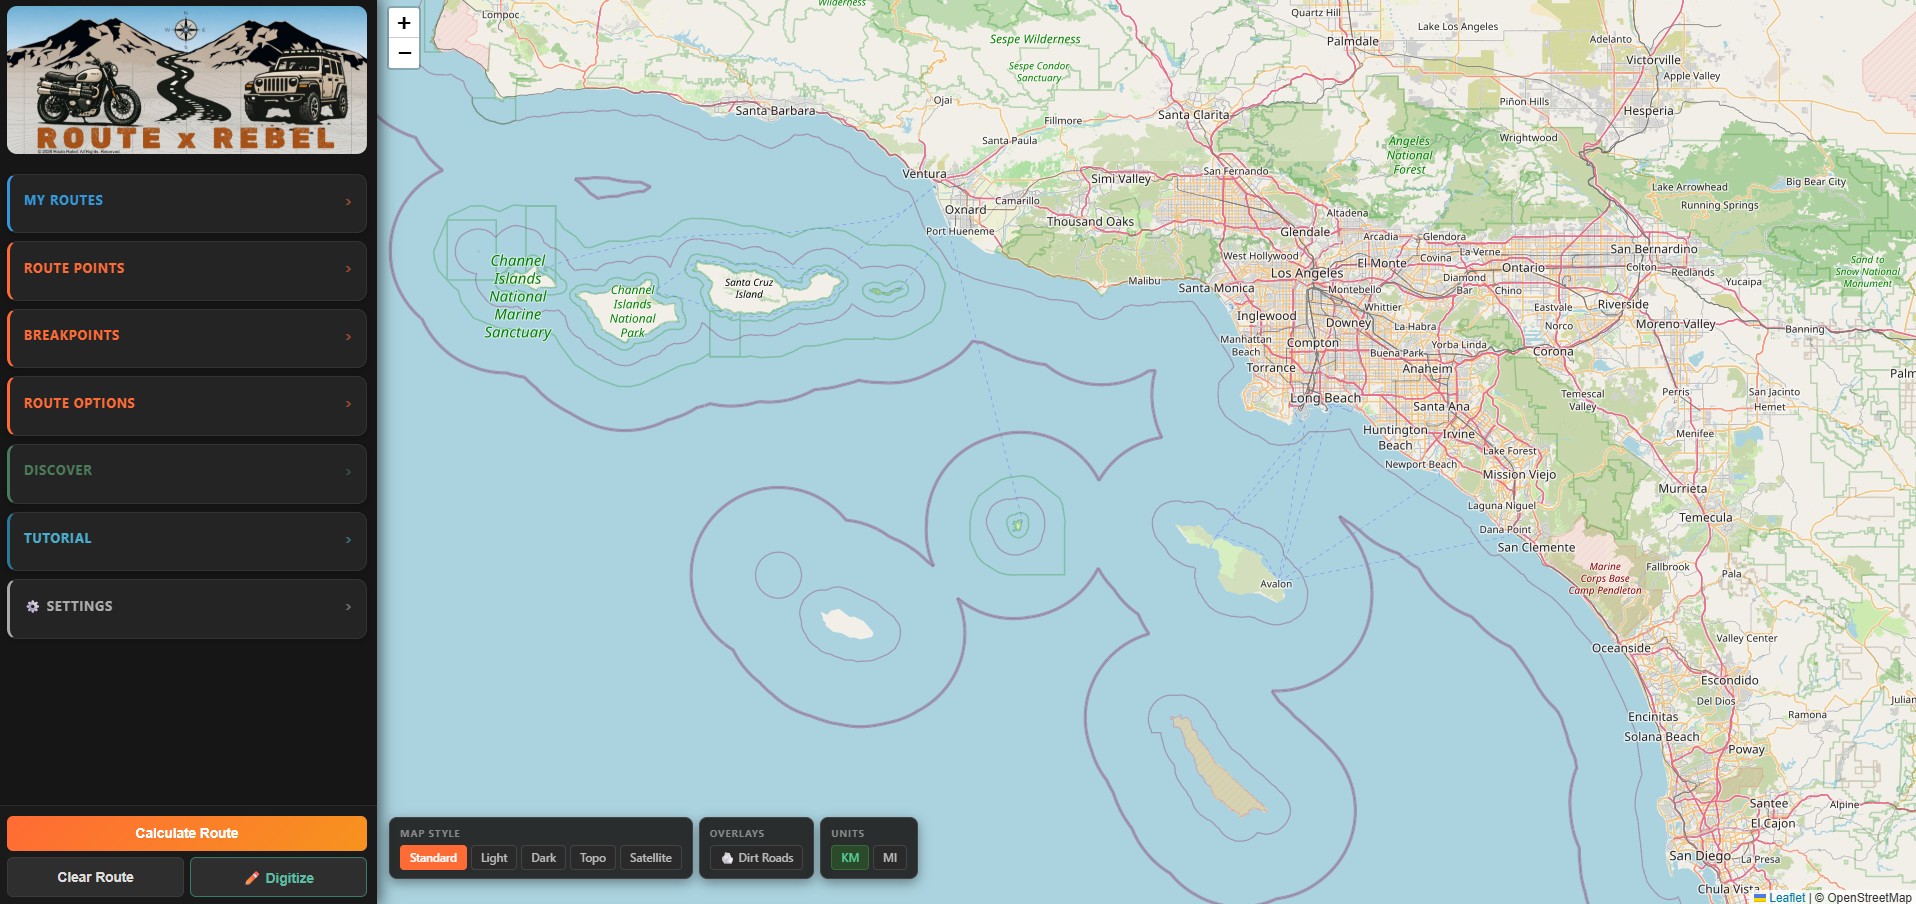Click the Malibu map label
This screenshot has height=904, width=1916.
coord(1144,281)
